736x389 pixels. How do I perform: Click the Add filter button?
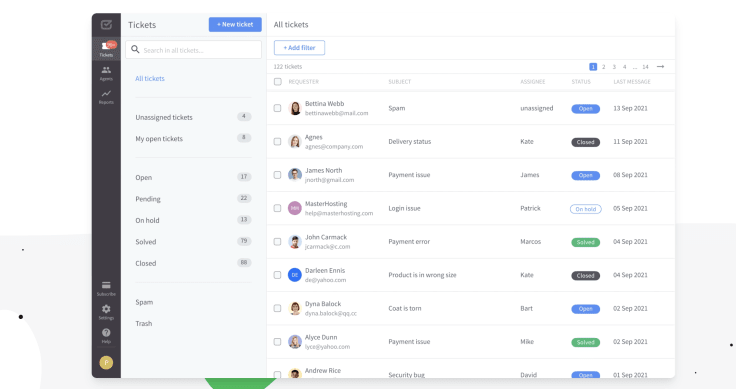(x=299, y=47)
